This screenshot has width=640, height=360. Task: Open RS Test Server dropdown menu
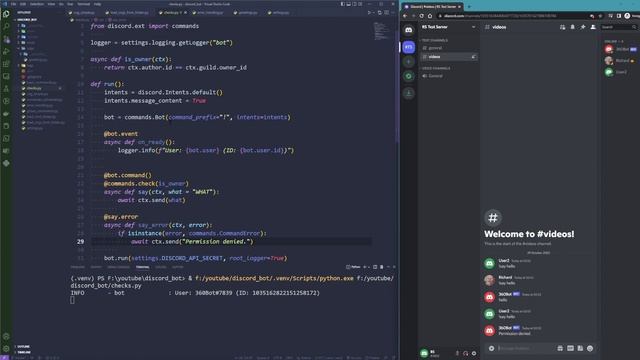473,27
